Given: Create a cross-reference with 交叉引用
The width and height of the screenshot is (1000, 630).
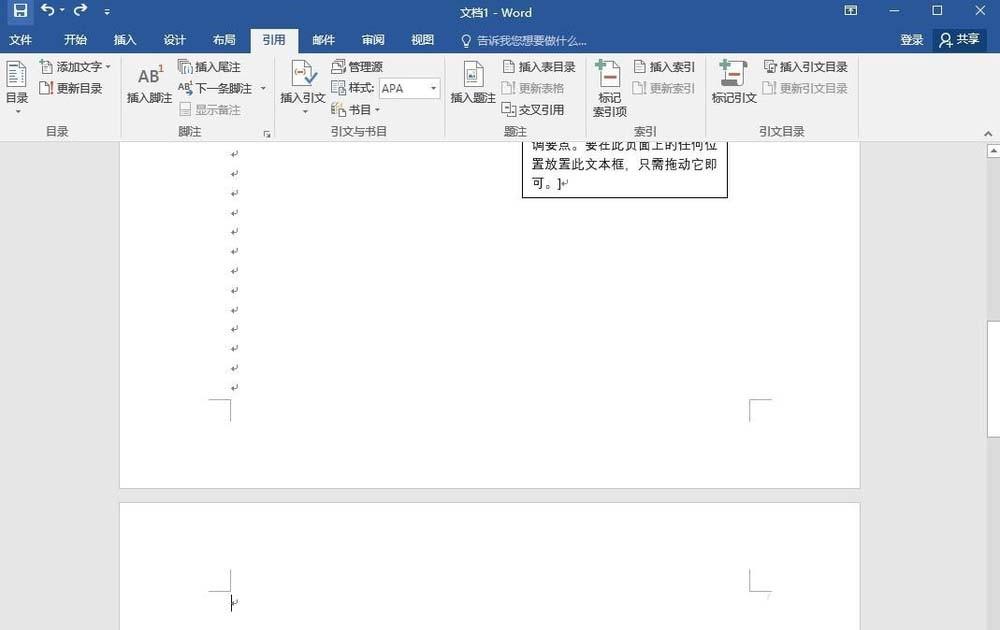Looking at the screenshot, I should point(535,110).
